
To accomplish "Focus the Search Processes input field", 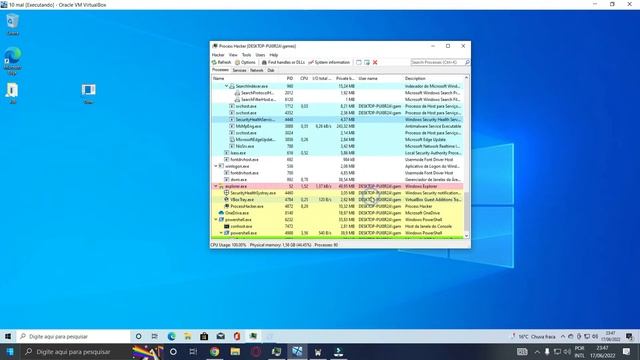I will point(437,62).
